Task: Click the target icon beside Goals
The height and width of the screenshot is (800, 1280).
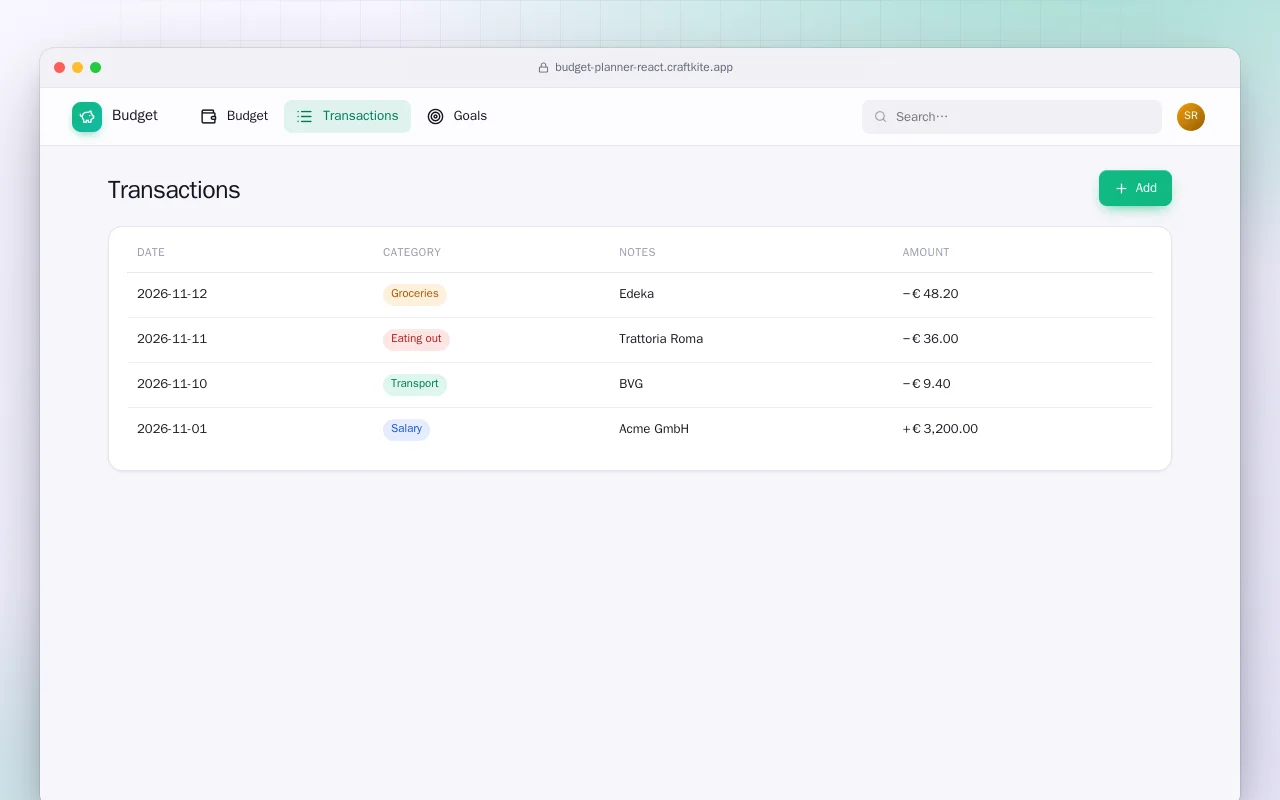Action: coord(435,116)
